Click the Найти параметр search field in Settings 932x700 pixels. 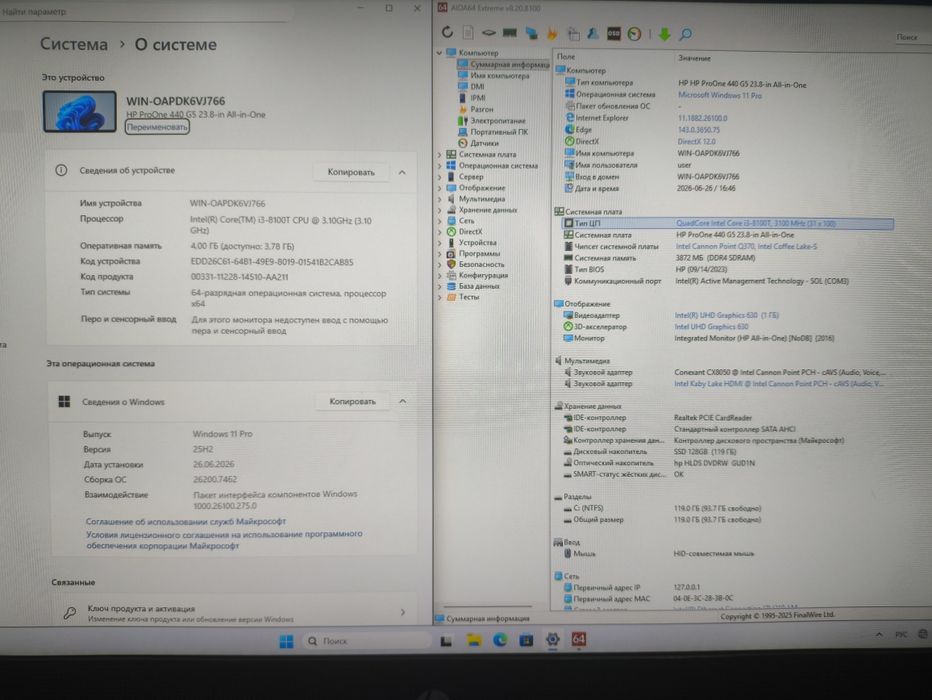pyautogui.click(x=146, y=11)
